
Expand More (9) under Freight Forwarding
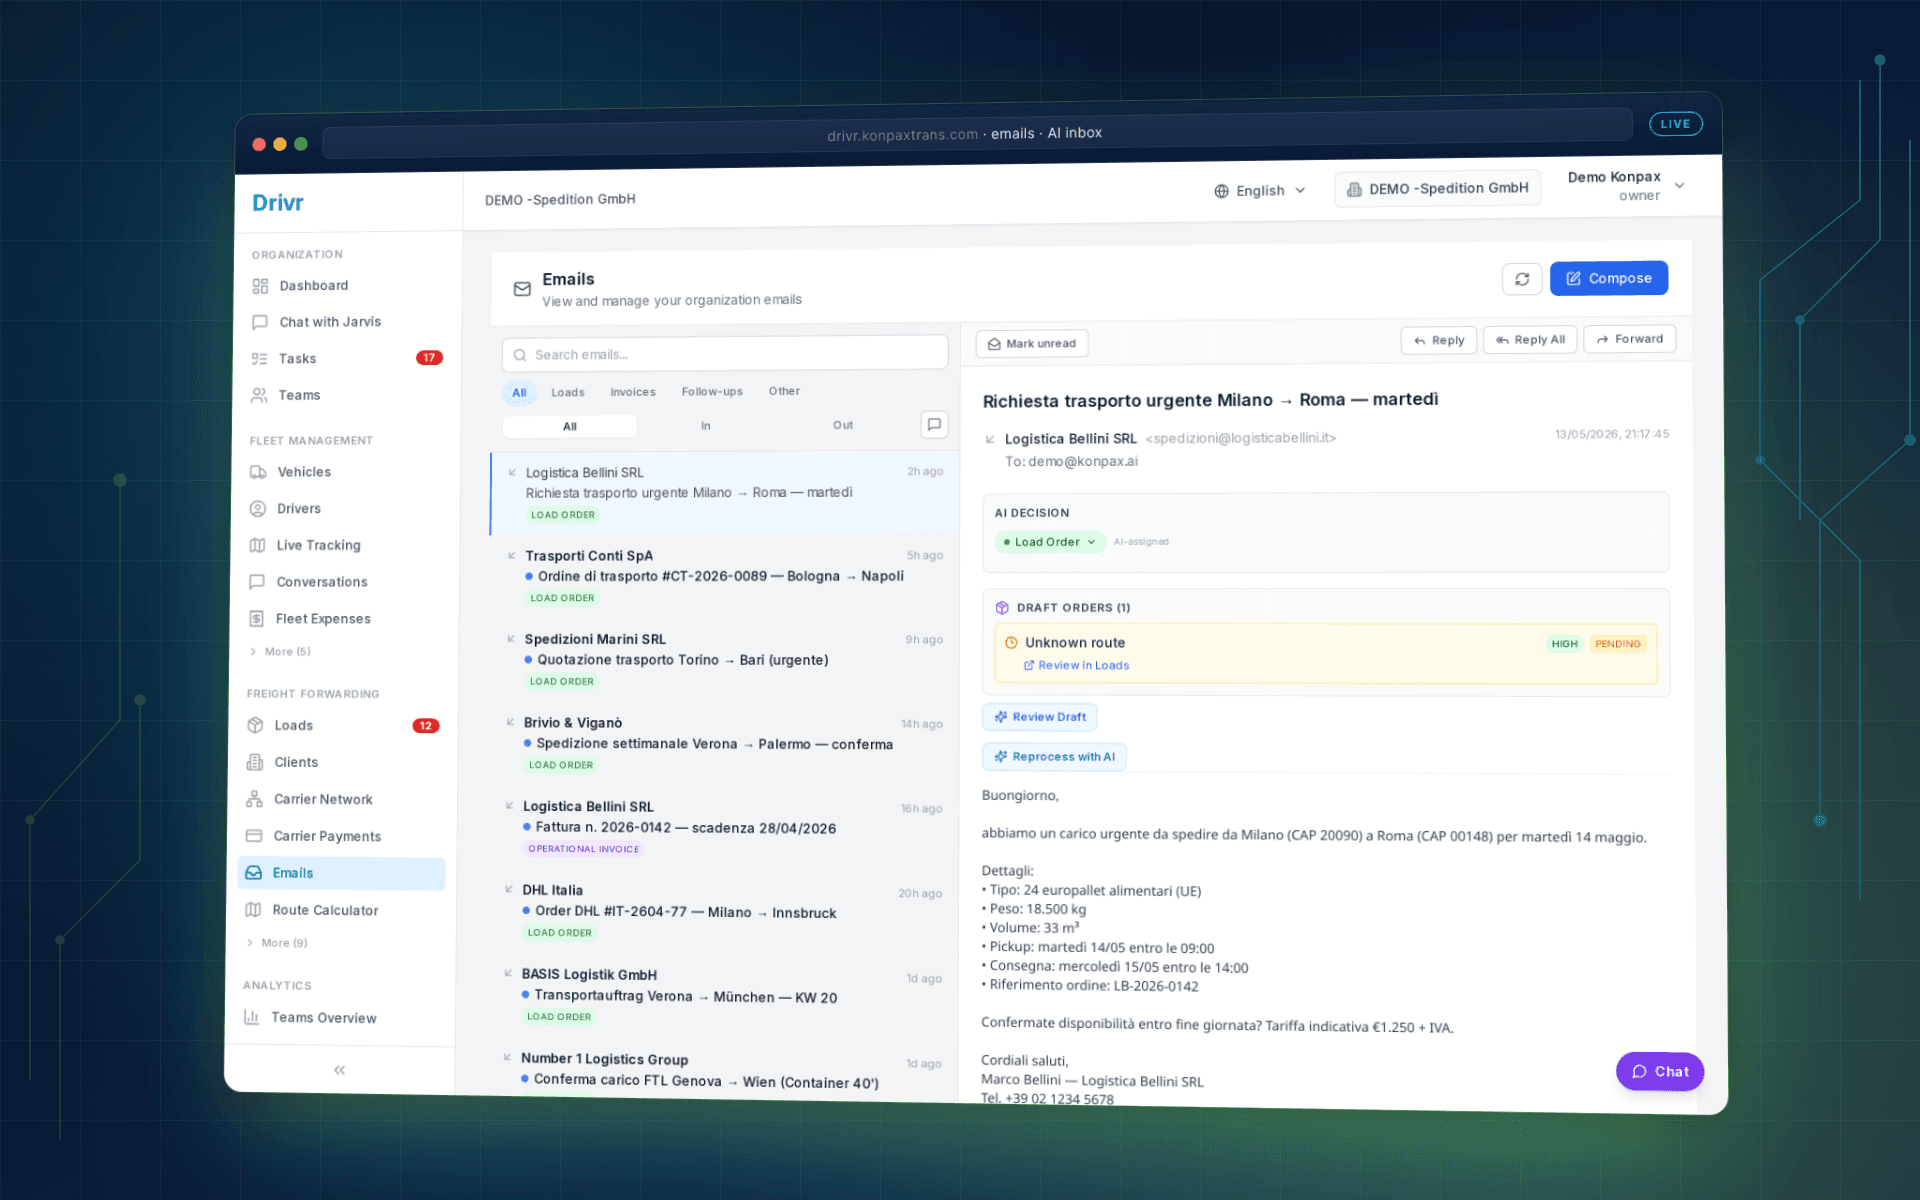coord(277,943)
